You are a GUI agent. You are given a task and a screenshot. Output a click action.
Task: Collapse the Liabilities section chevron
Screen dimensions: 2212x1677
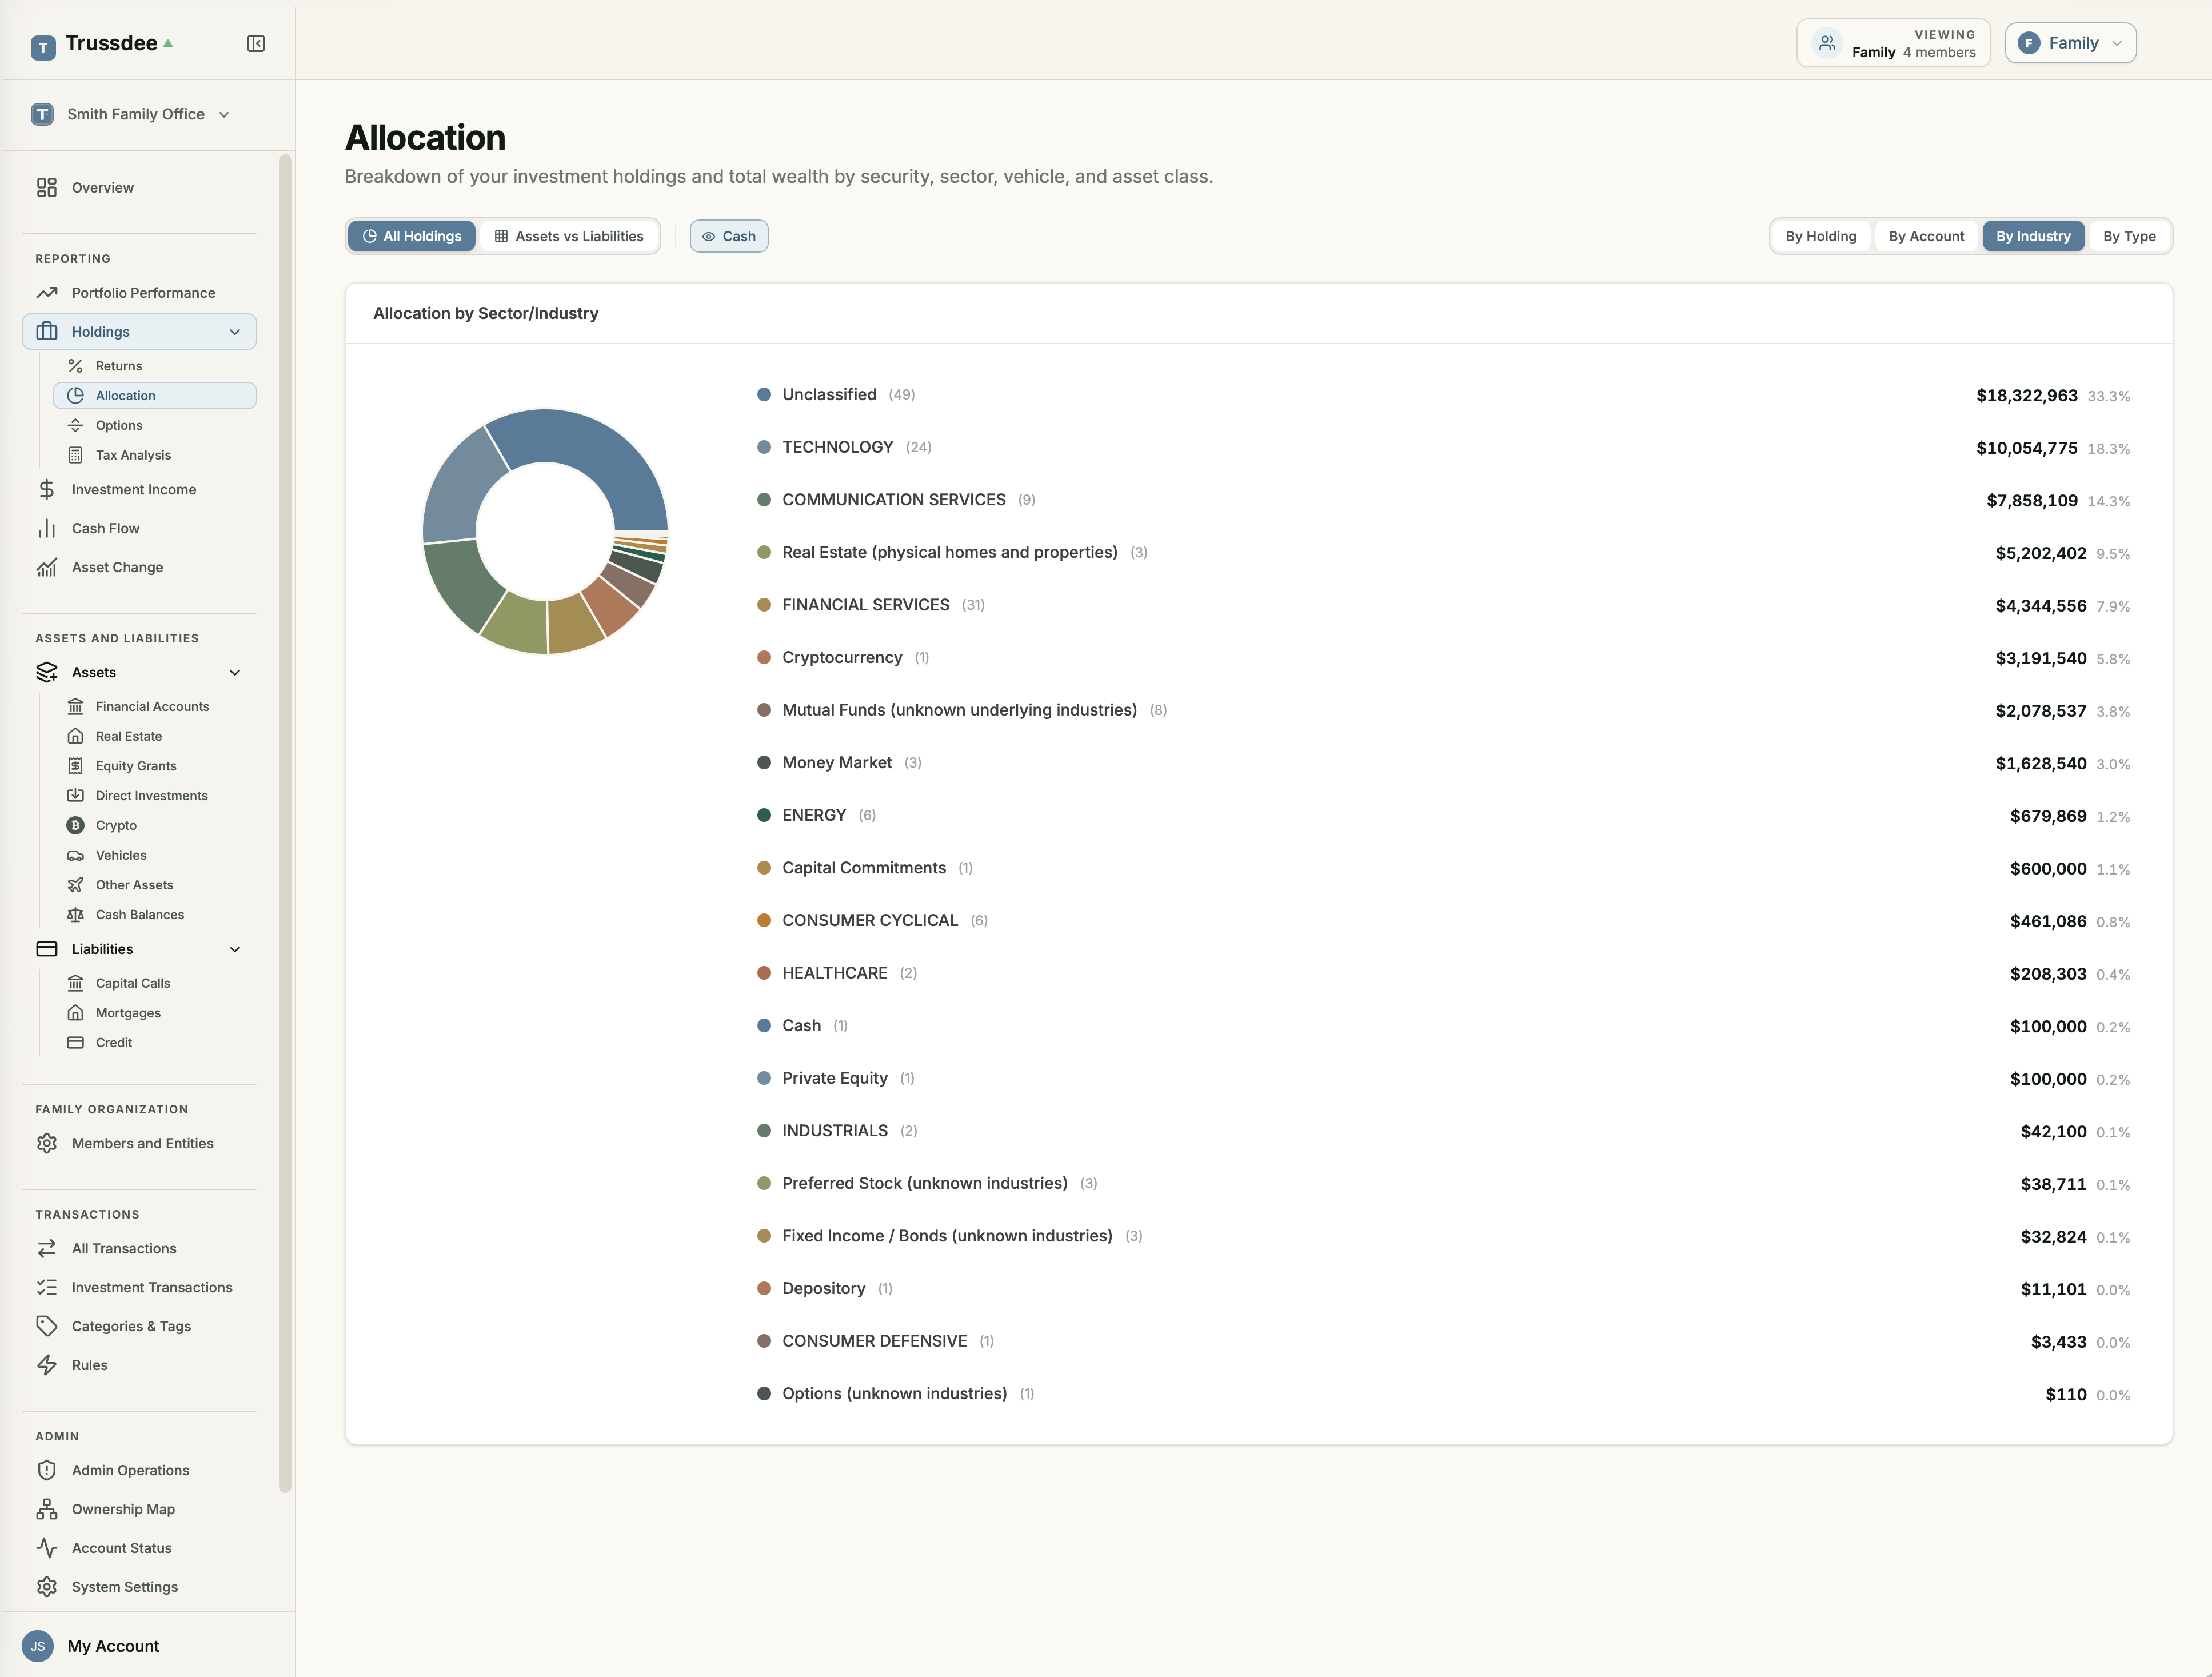(235, 950)
